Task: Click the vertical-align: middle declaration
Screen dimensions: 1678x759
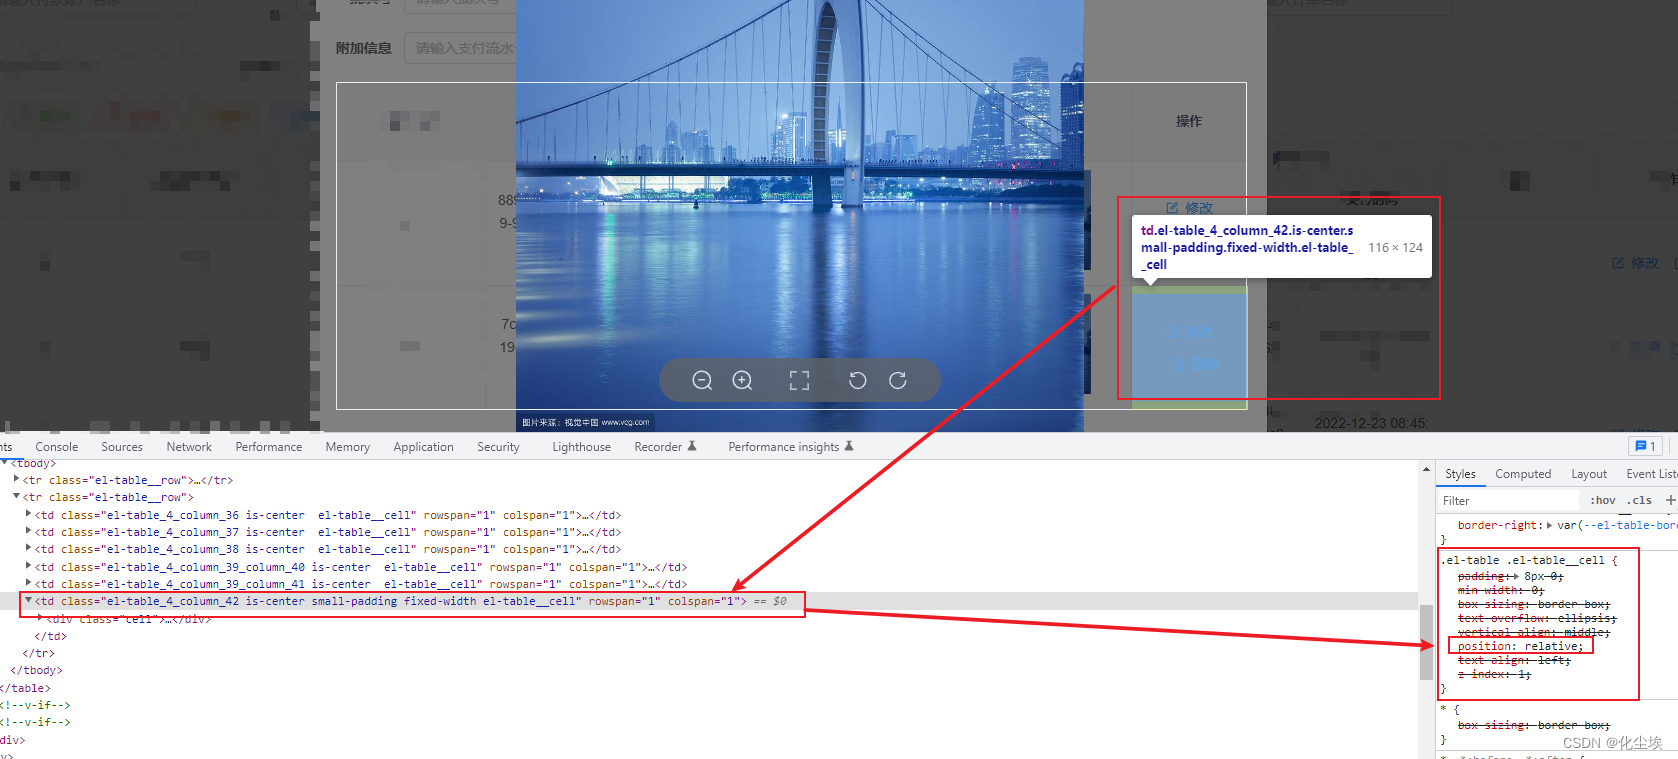Action: (x=1534, y=632)
